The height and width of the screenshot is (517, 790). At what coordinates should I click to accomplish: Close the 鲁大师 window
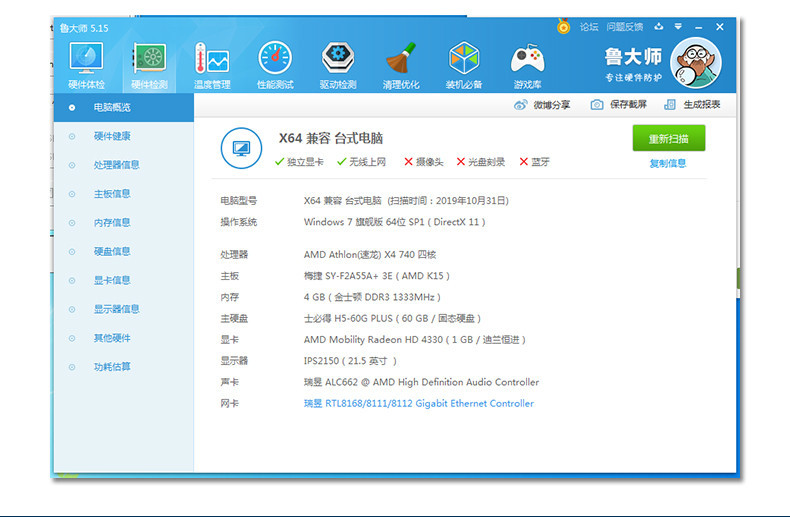(720, 27)
